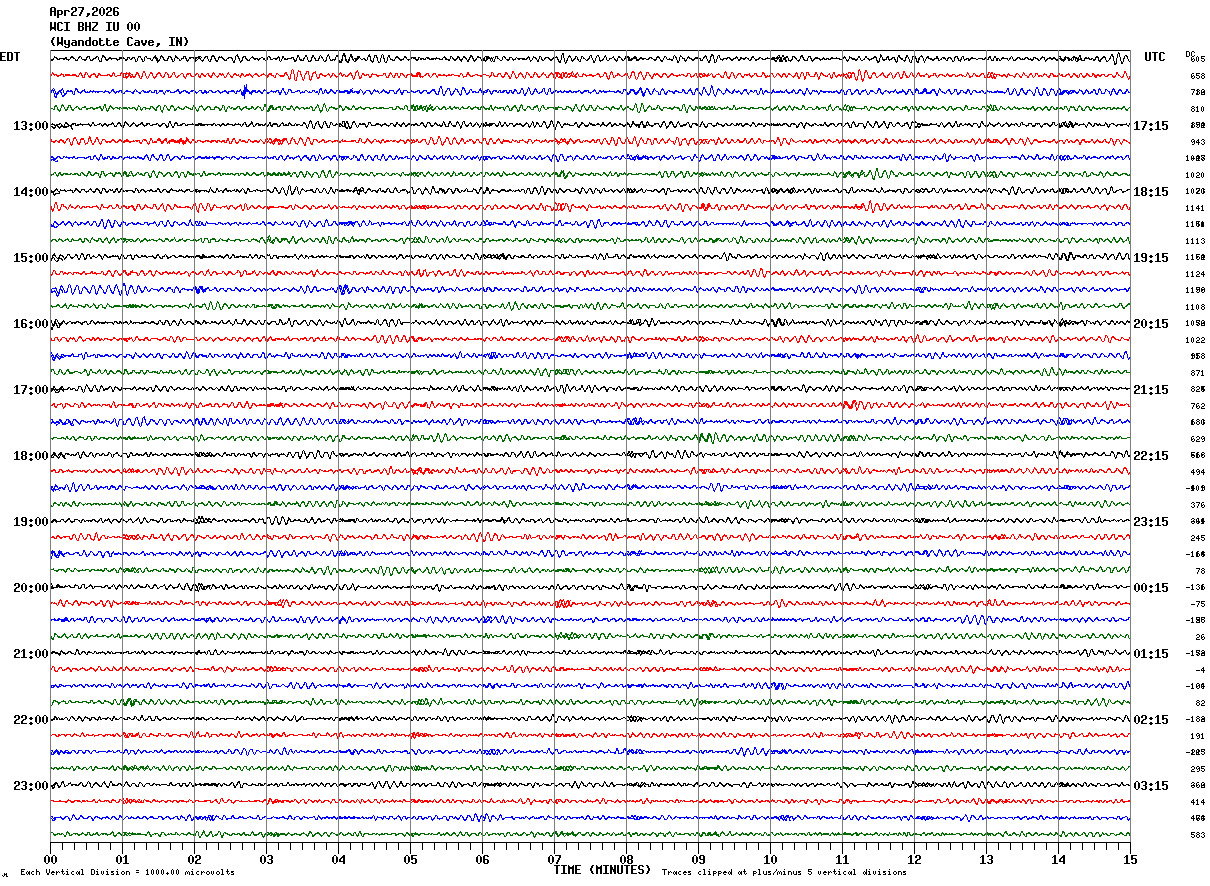The height and width of the screenshot is (886, 1210).
Task: Click DC offset value 943
Action: 1197,142
